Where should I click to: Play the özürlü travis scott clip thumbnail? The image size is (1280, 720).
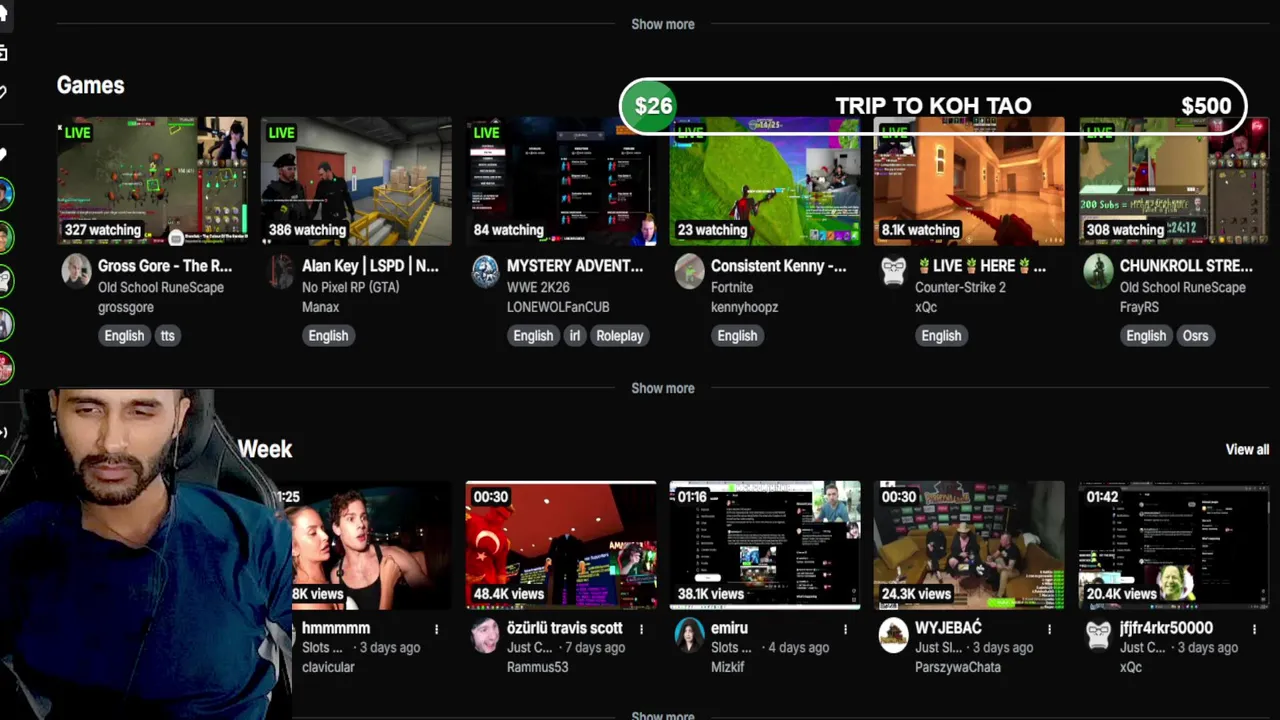(560, 545)
